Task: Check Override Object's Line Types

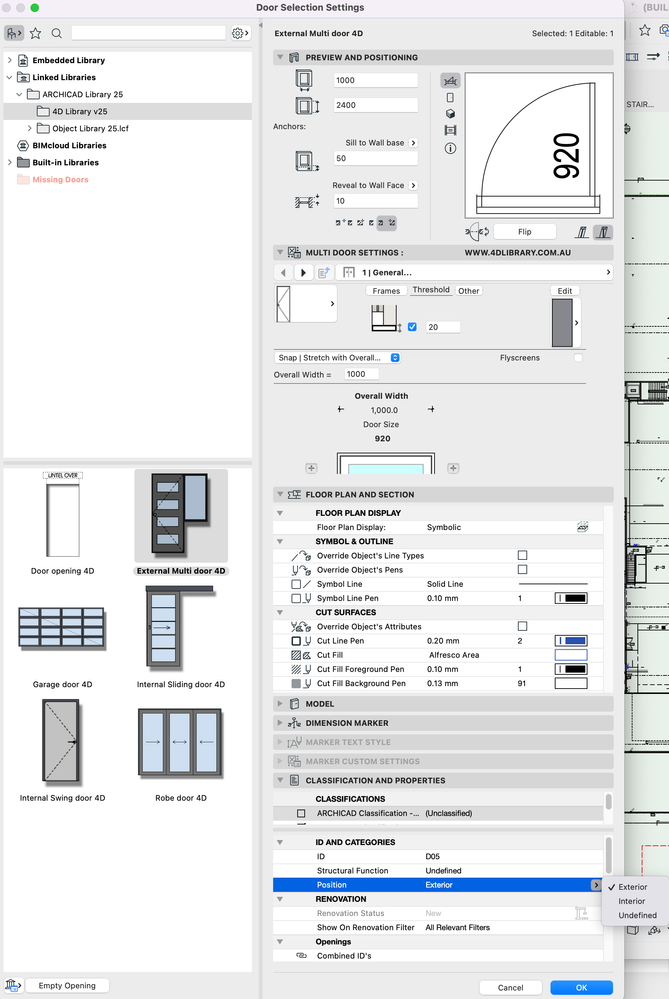Action: coord(522,555)
